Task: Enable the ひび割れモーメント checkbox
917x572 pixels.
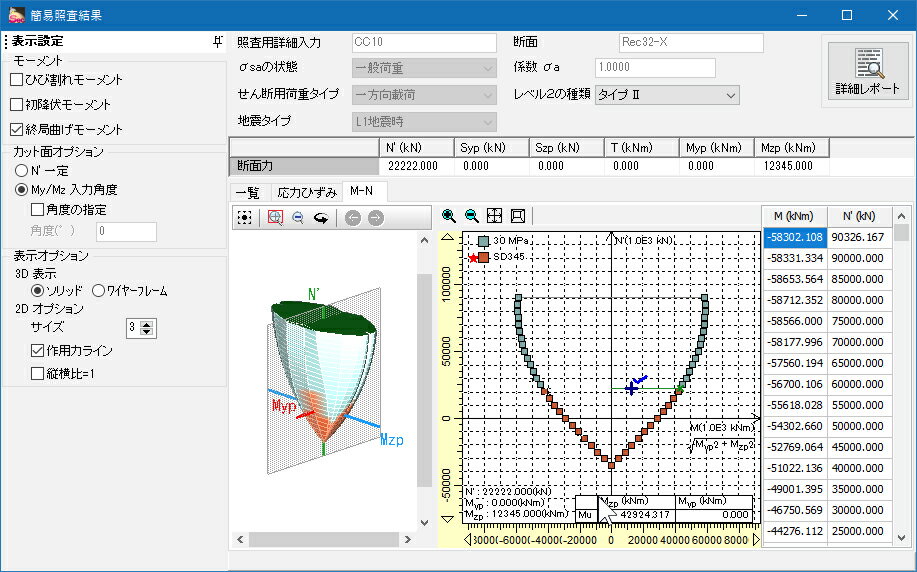Action: coord(16,80)
